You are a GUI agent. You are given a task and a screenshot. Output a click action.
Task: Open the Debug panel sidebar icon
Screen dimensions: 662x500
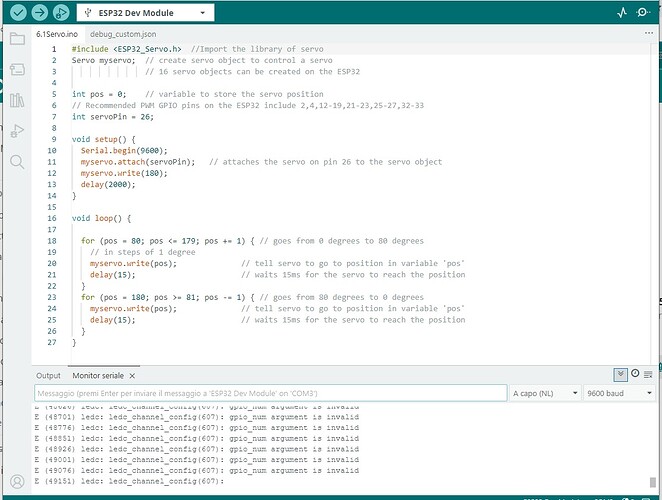tap(17, 131)
